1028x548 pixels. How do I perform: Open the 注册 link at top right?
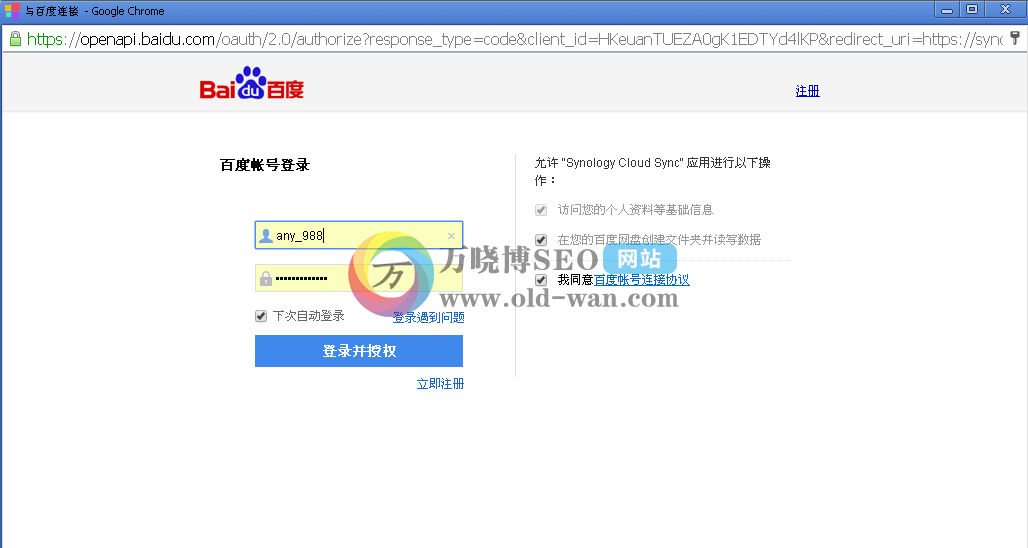pyautogui.click(x=808, y=91)
